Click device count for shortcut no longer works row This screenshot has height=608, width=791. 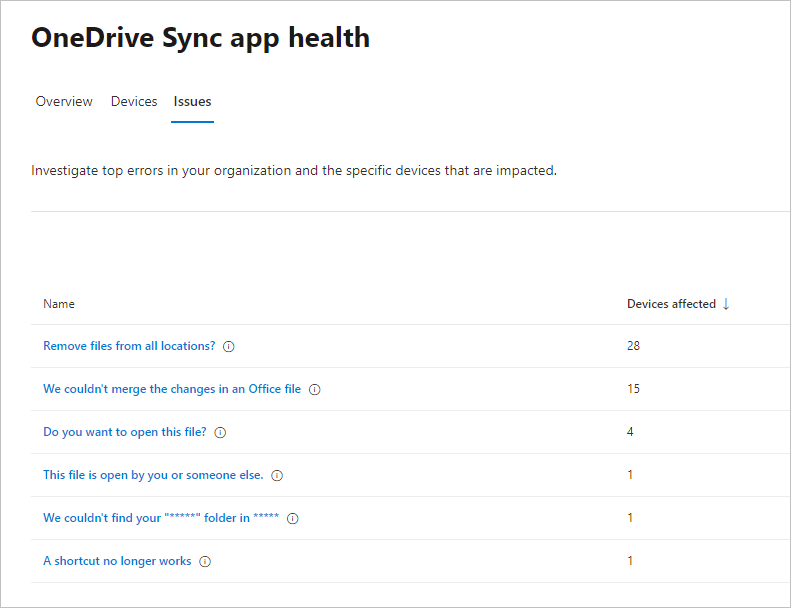pyautogui.click(x=630, y=561)
